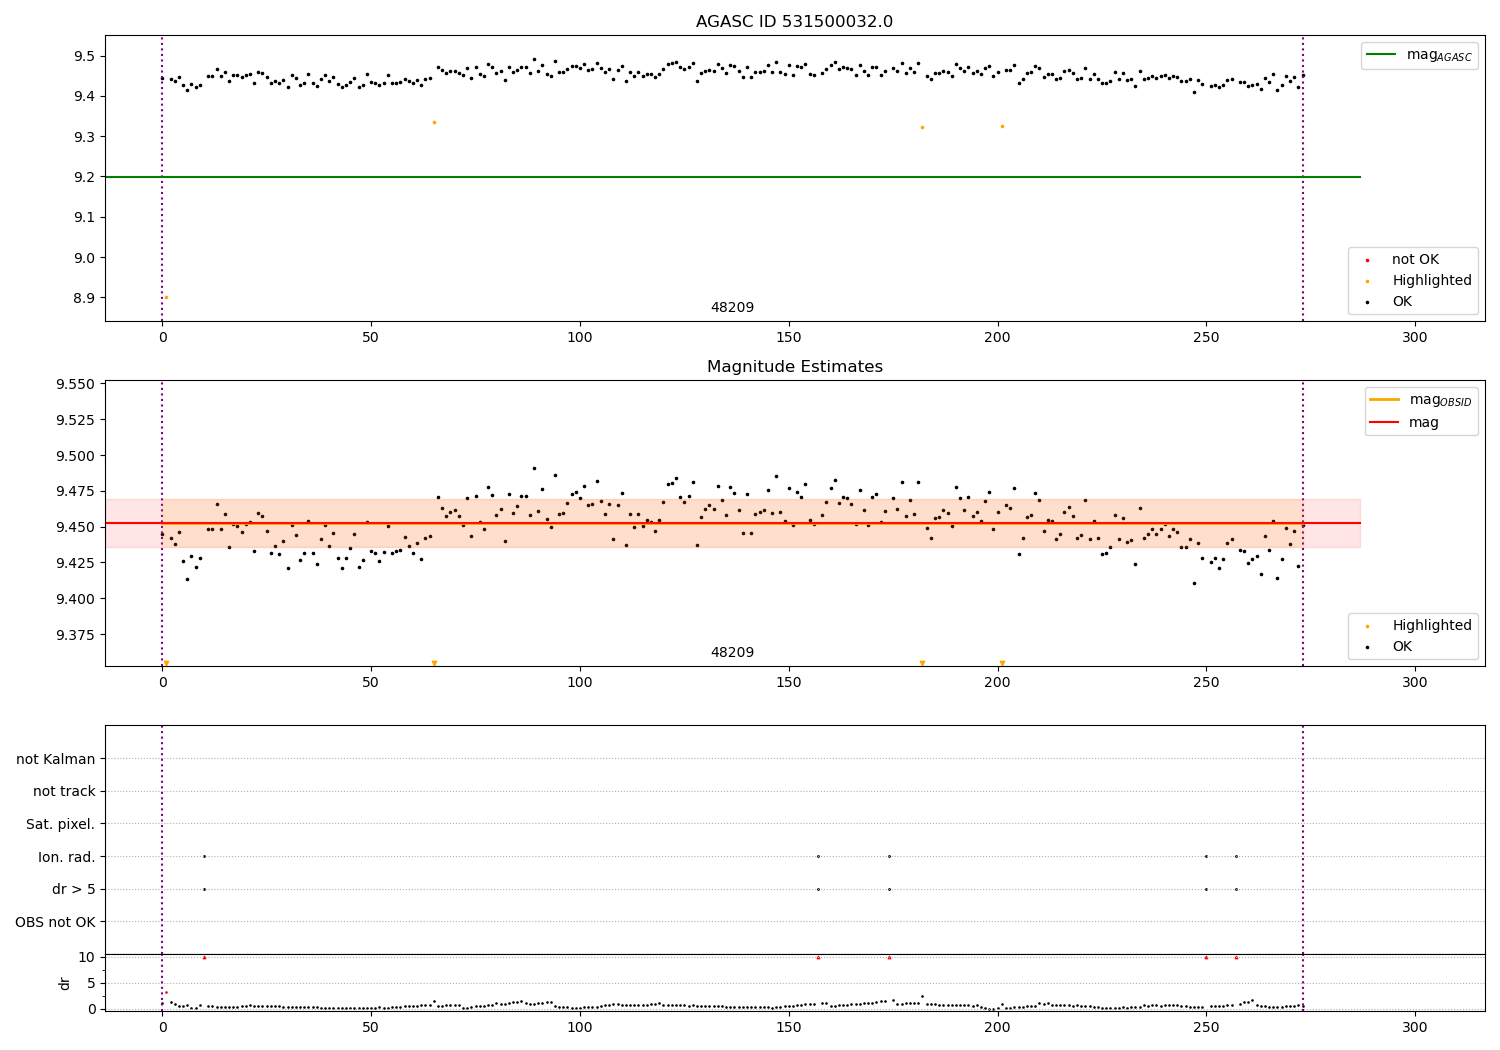Click the 9.5 tick on top plot y-axis
The width and height of the screenshot is (1500, 1050).
[x=85, y=56]
